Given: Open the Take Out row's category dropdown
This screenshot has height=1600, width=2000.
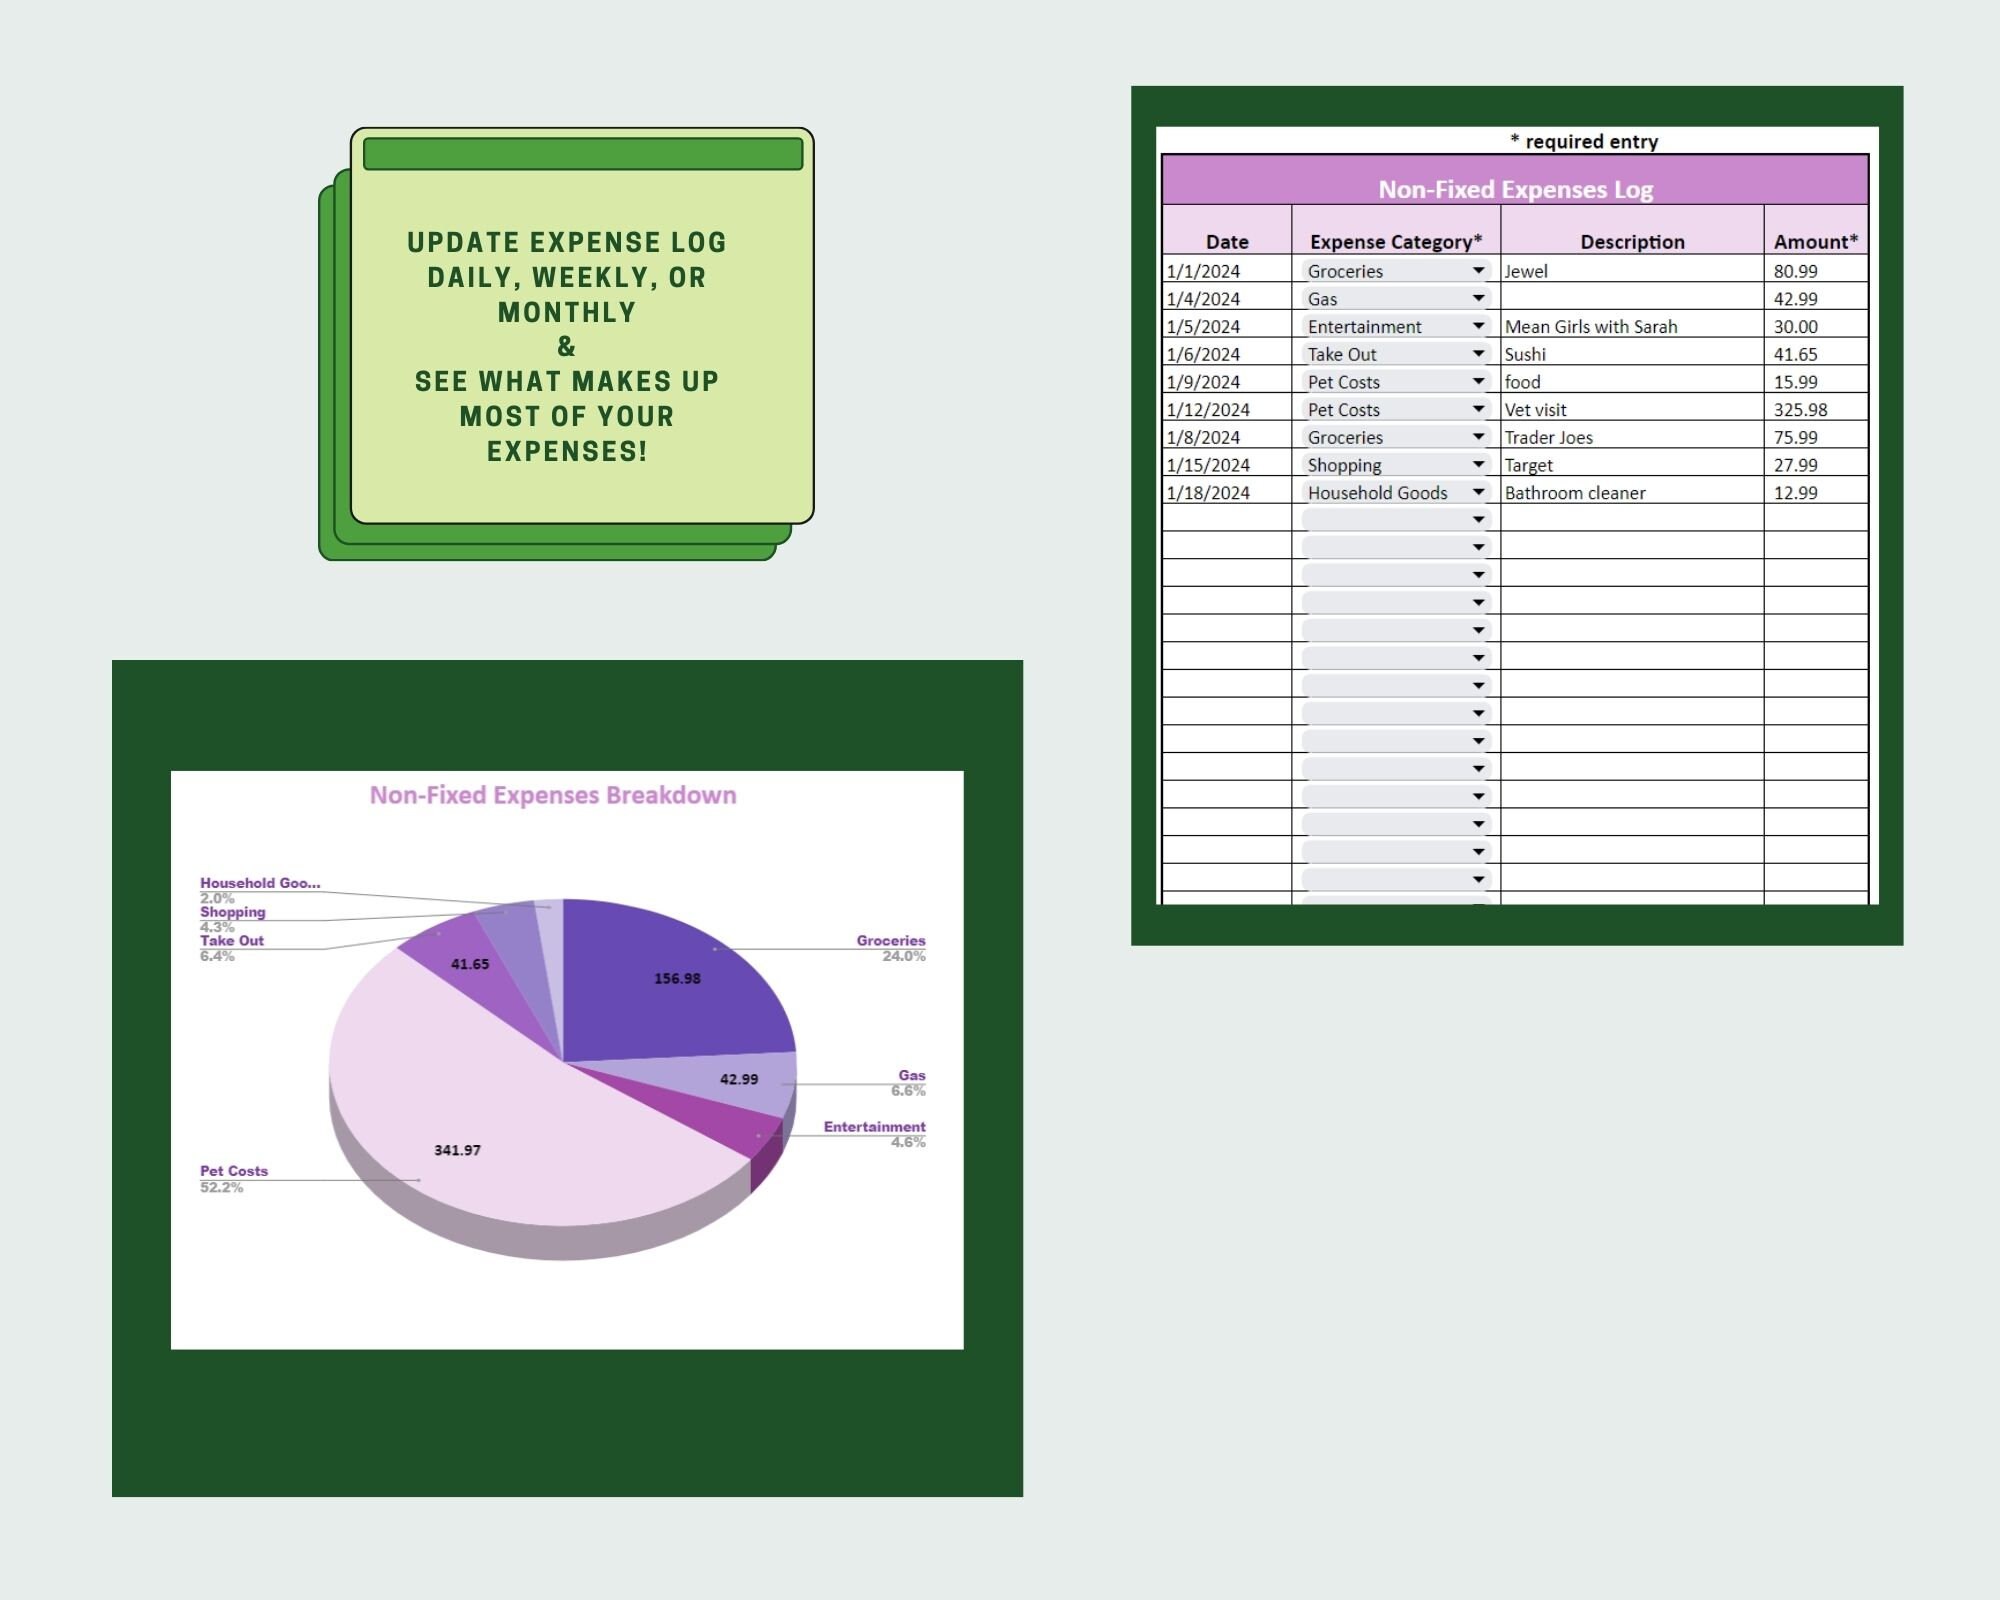Looking at the screenshot, I should 1478,353.
